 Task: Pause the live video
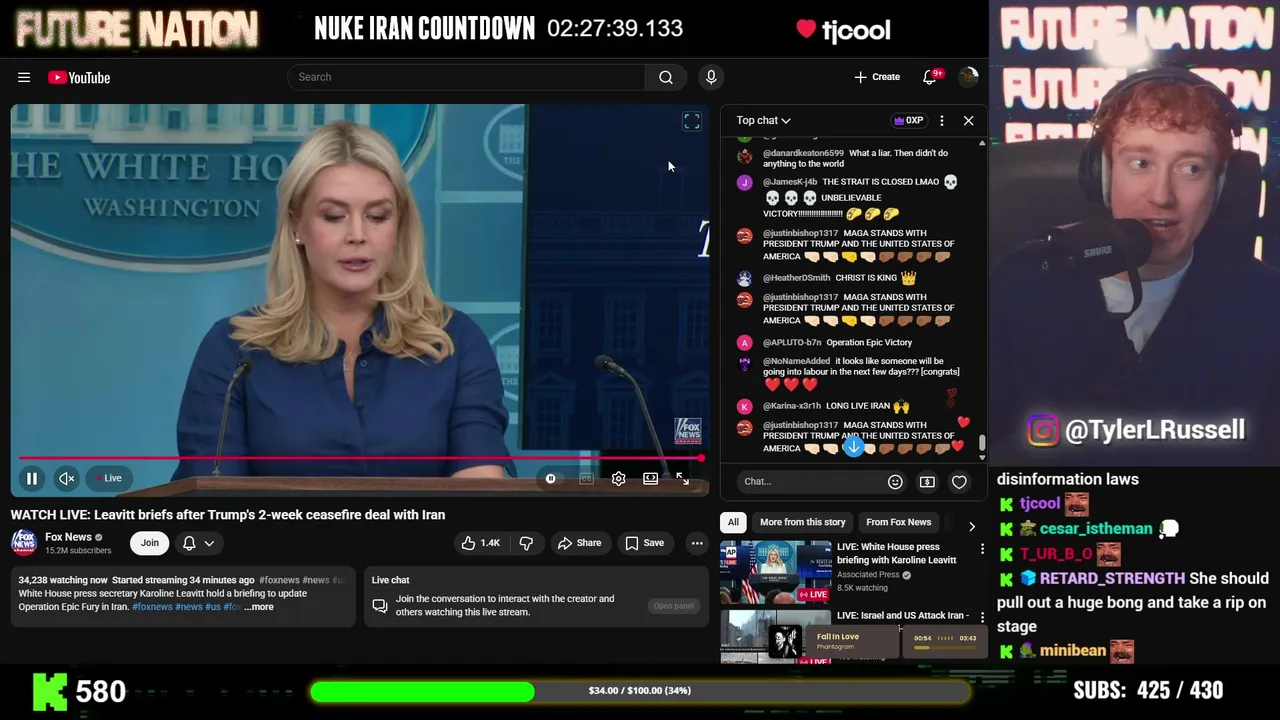point(31,478)
